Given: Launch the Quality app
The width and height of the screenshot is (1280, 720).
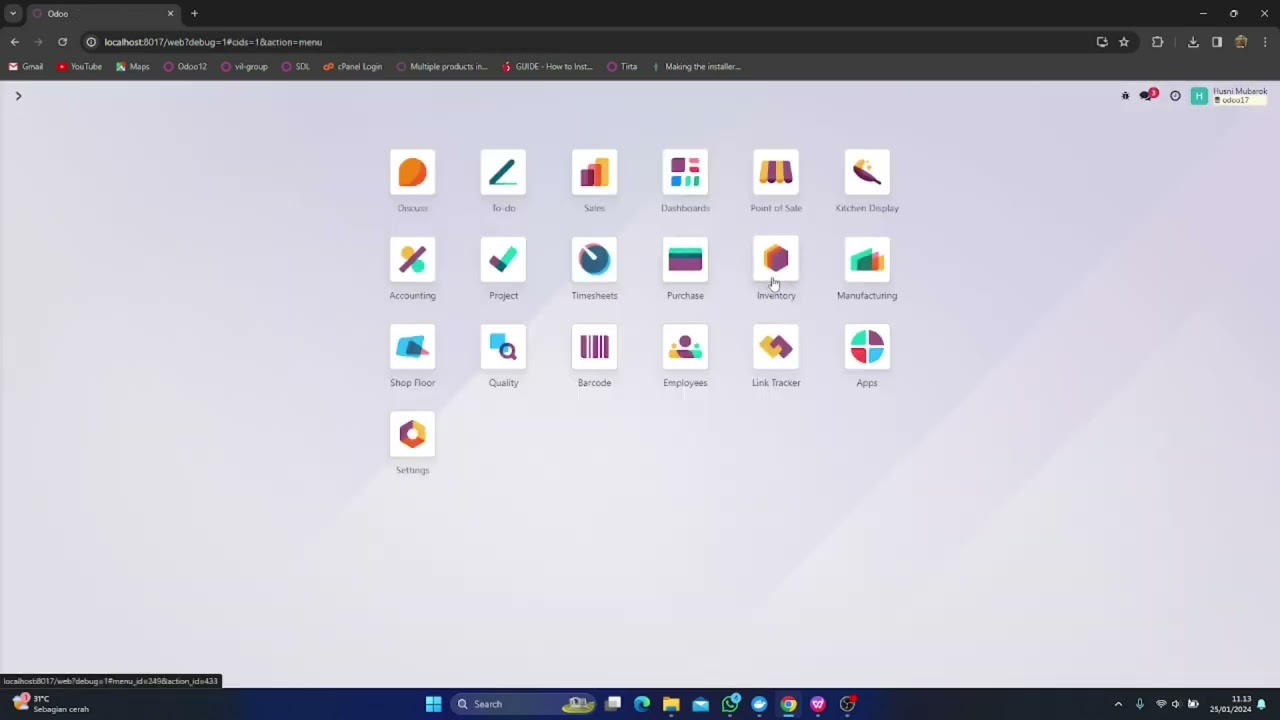Looking at the screenshot, I should pyautogui.click(x=503, y=347).
